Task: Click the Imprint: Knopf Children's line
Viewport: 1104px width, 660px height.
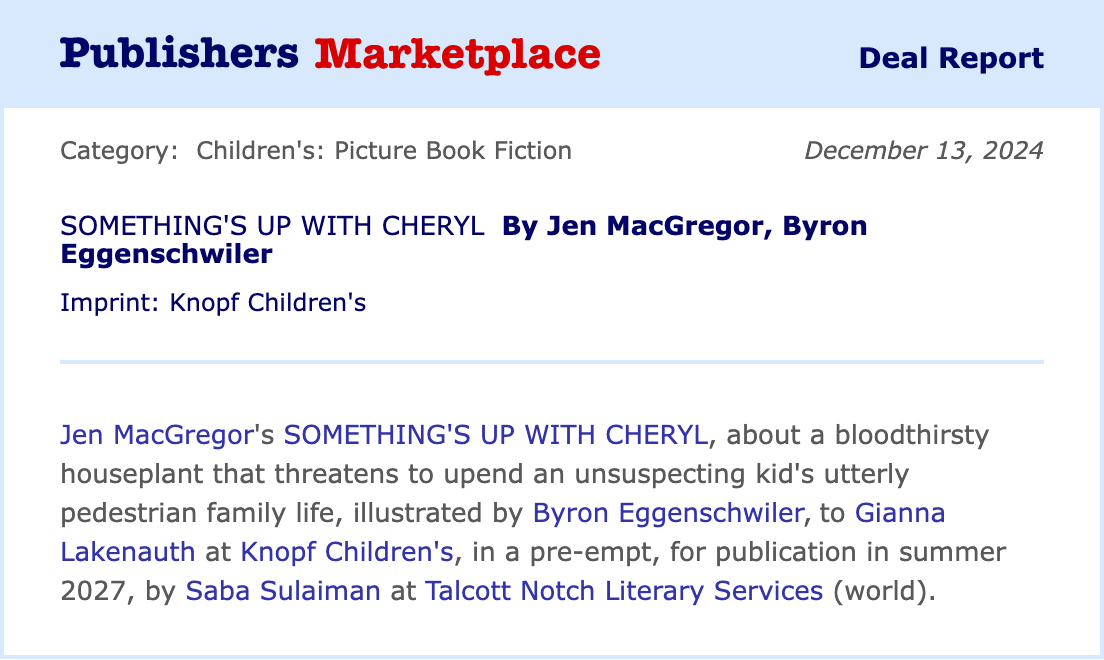Action: tap(213, 302)
